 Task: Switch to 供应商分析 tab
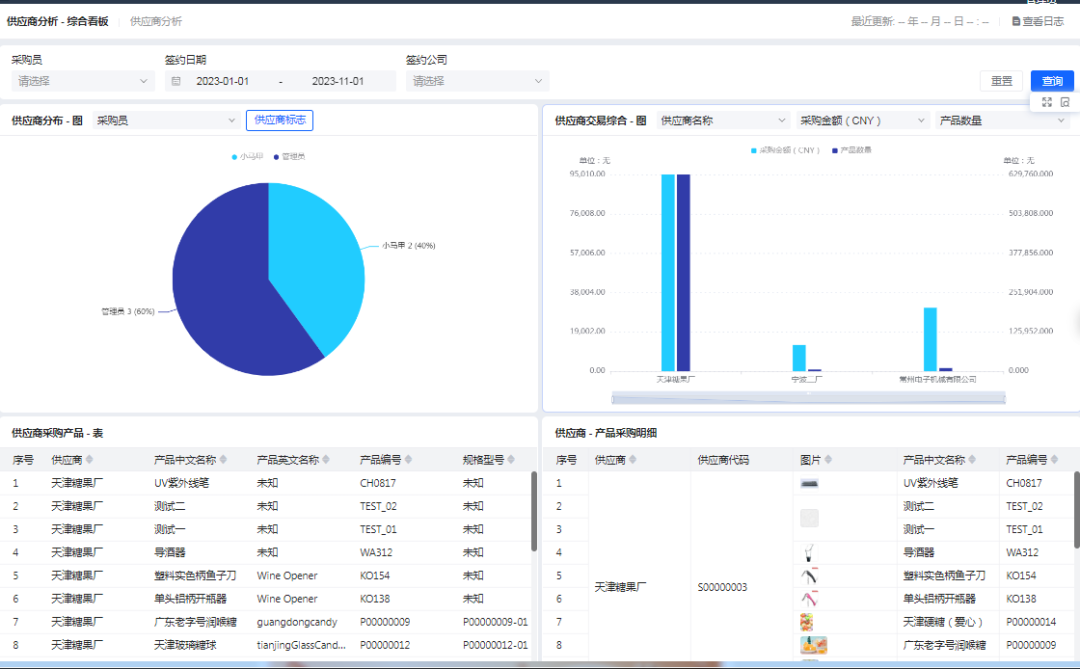[156, 21]
